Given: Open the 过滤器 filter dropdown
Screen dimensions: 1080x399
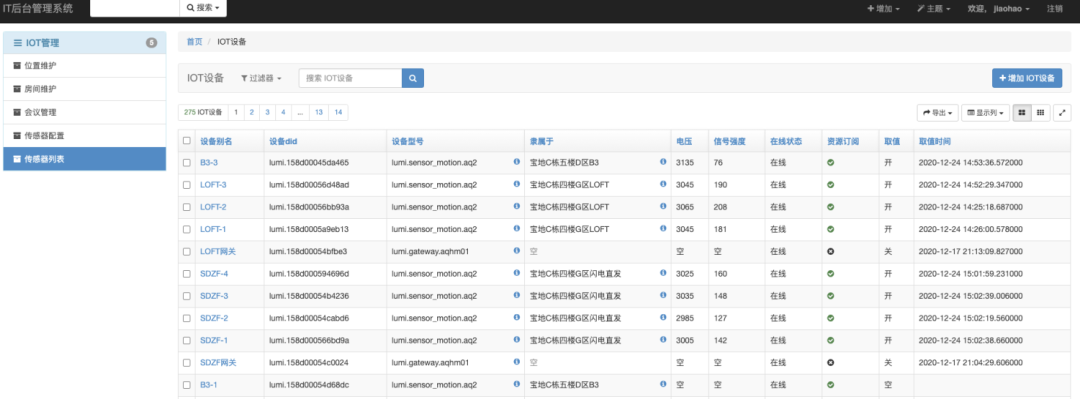Looking at the screenshot, I should pos(261,79).
